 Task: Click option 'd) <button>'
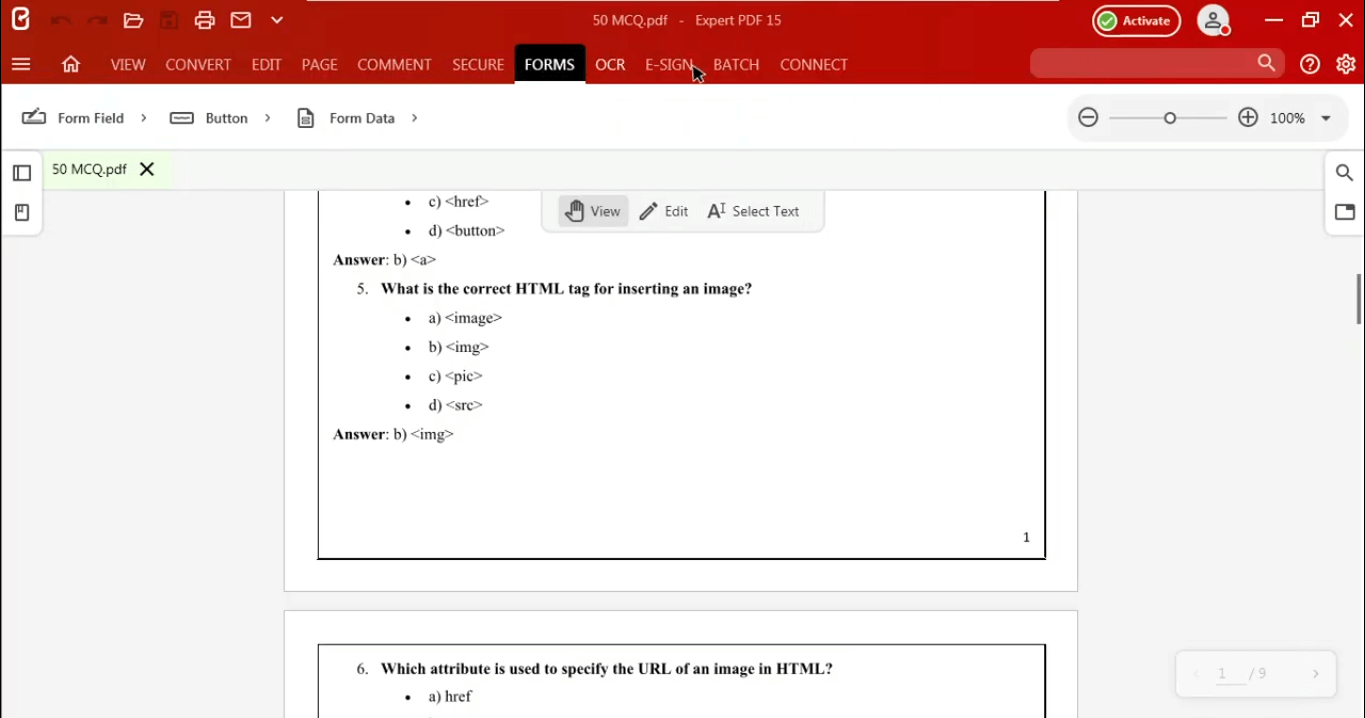click(x=466, y=231)
